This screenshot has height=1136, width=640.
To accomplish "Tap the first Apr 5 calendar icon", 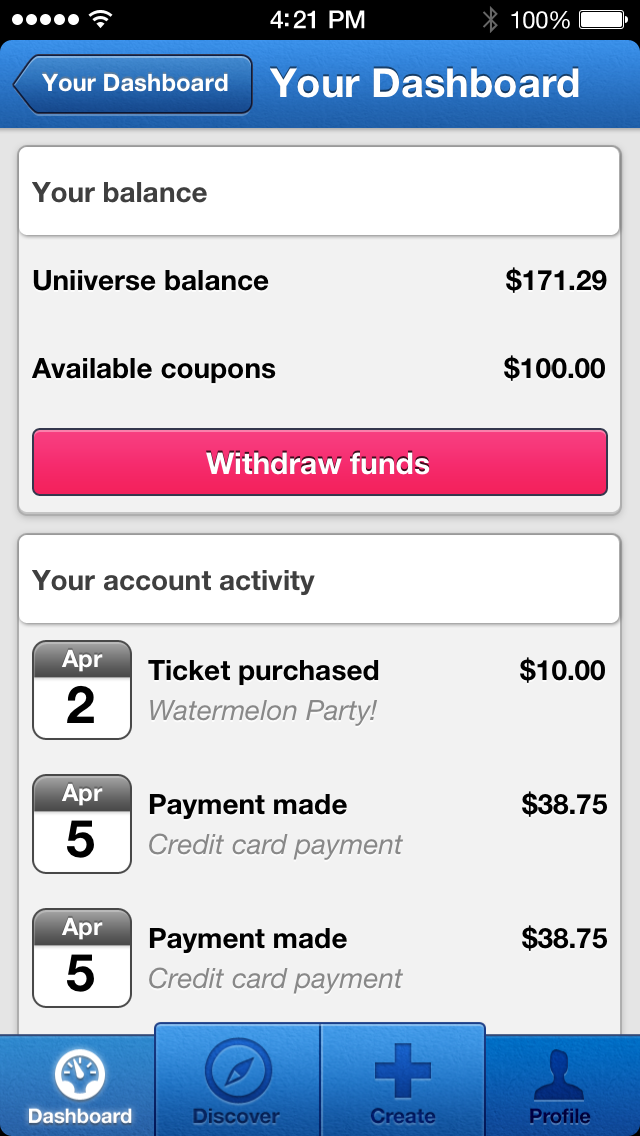I will tap(82, 824).
